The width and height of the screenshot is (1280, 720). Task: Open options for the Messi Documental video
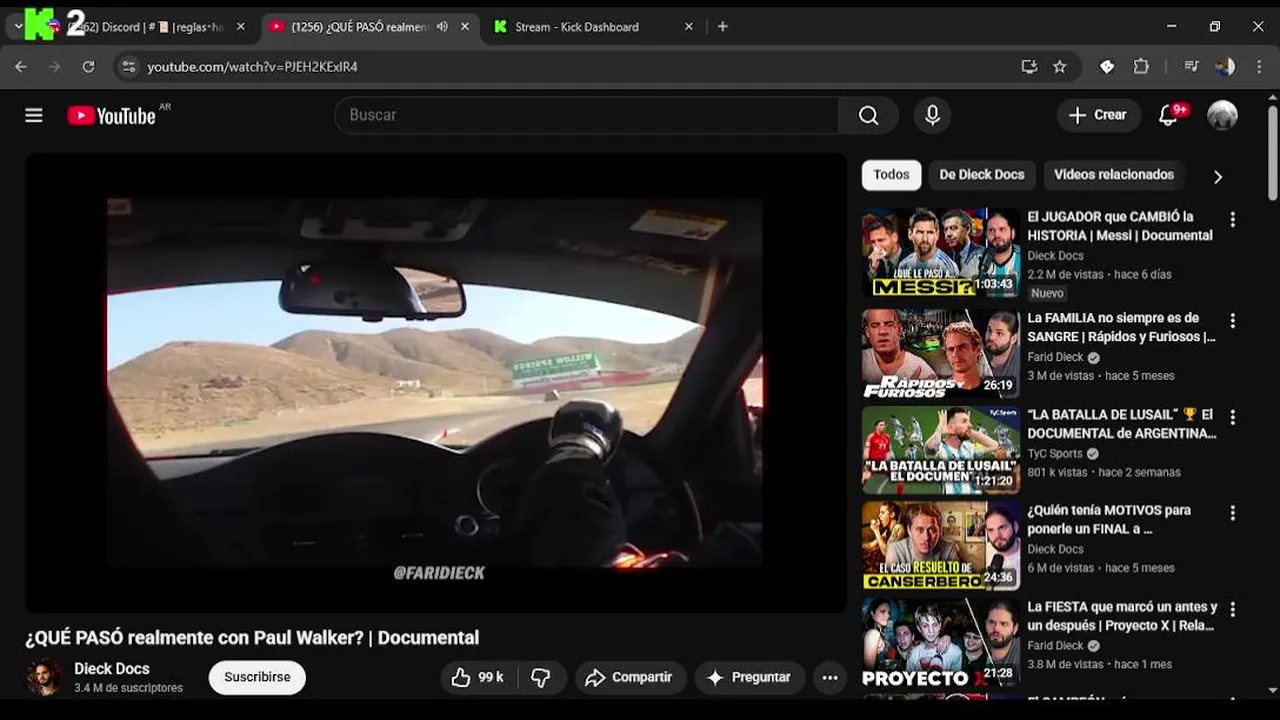1232,219
